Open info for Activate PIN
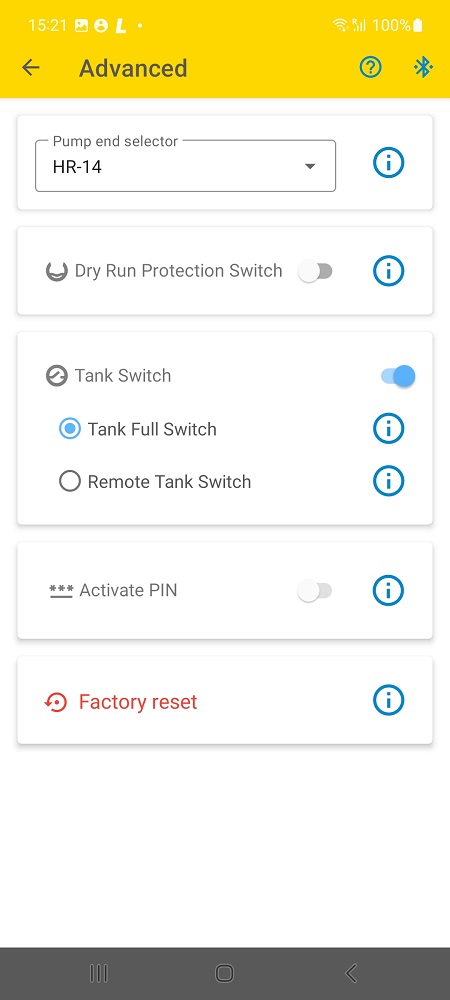Screen dimensions: 450x1000 pos(388,591)
